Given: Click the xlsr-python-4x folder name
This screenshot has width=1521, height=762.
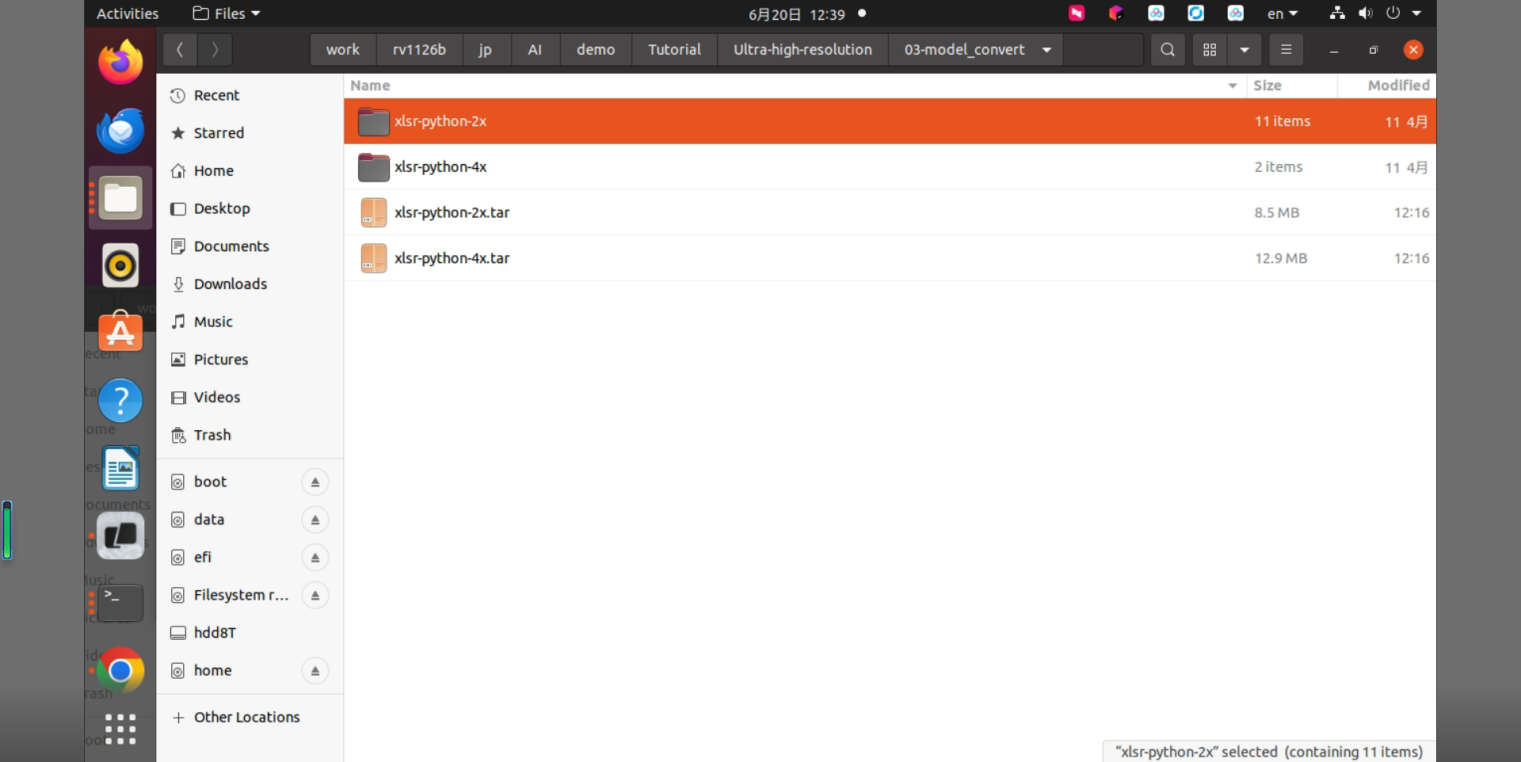Looking at the screenshot, I should click(x=441, y=167).
